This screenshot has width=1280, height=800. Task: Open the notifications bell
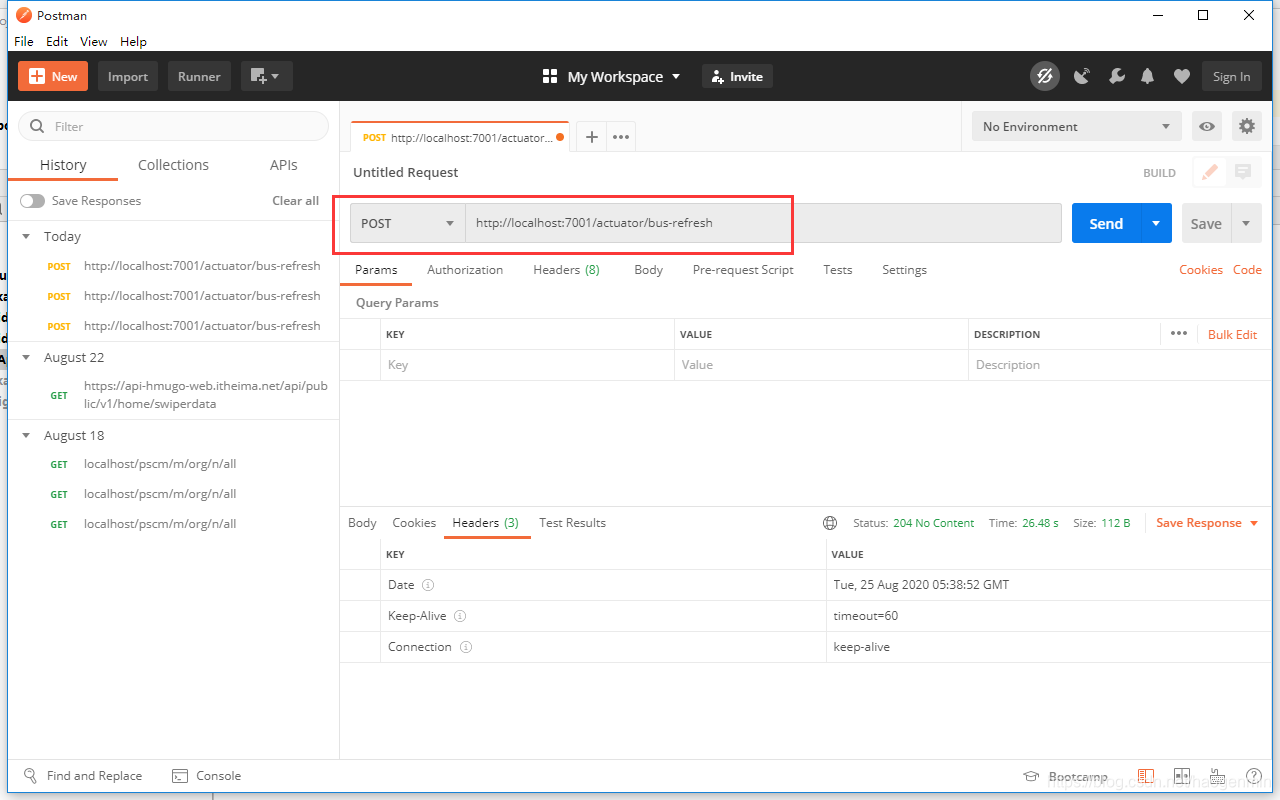point(1148,76)
